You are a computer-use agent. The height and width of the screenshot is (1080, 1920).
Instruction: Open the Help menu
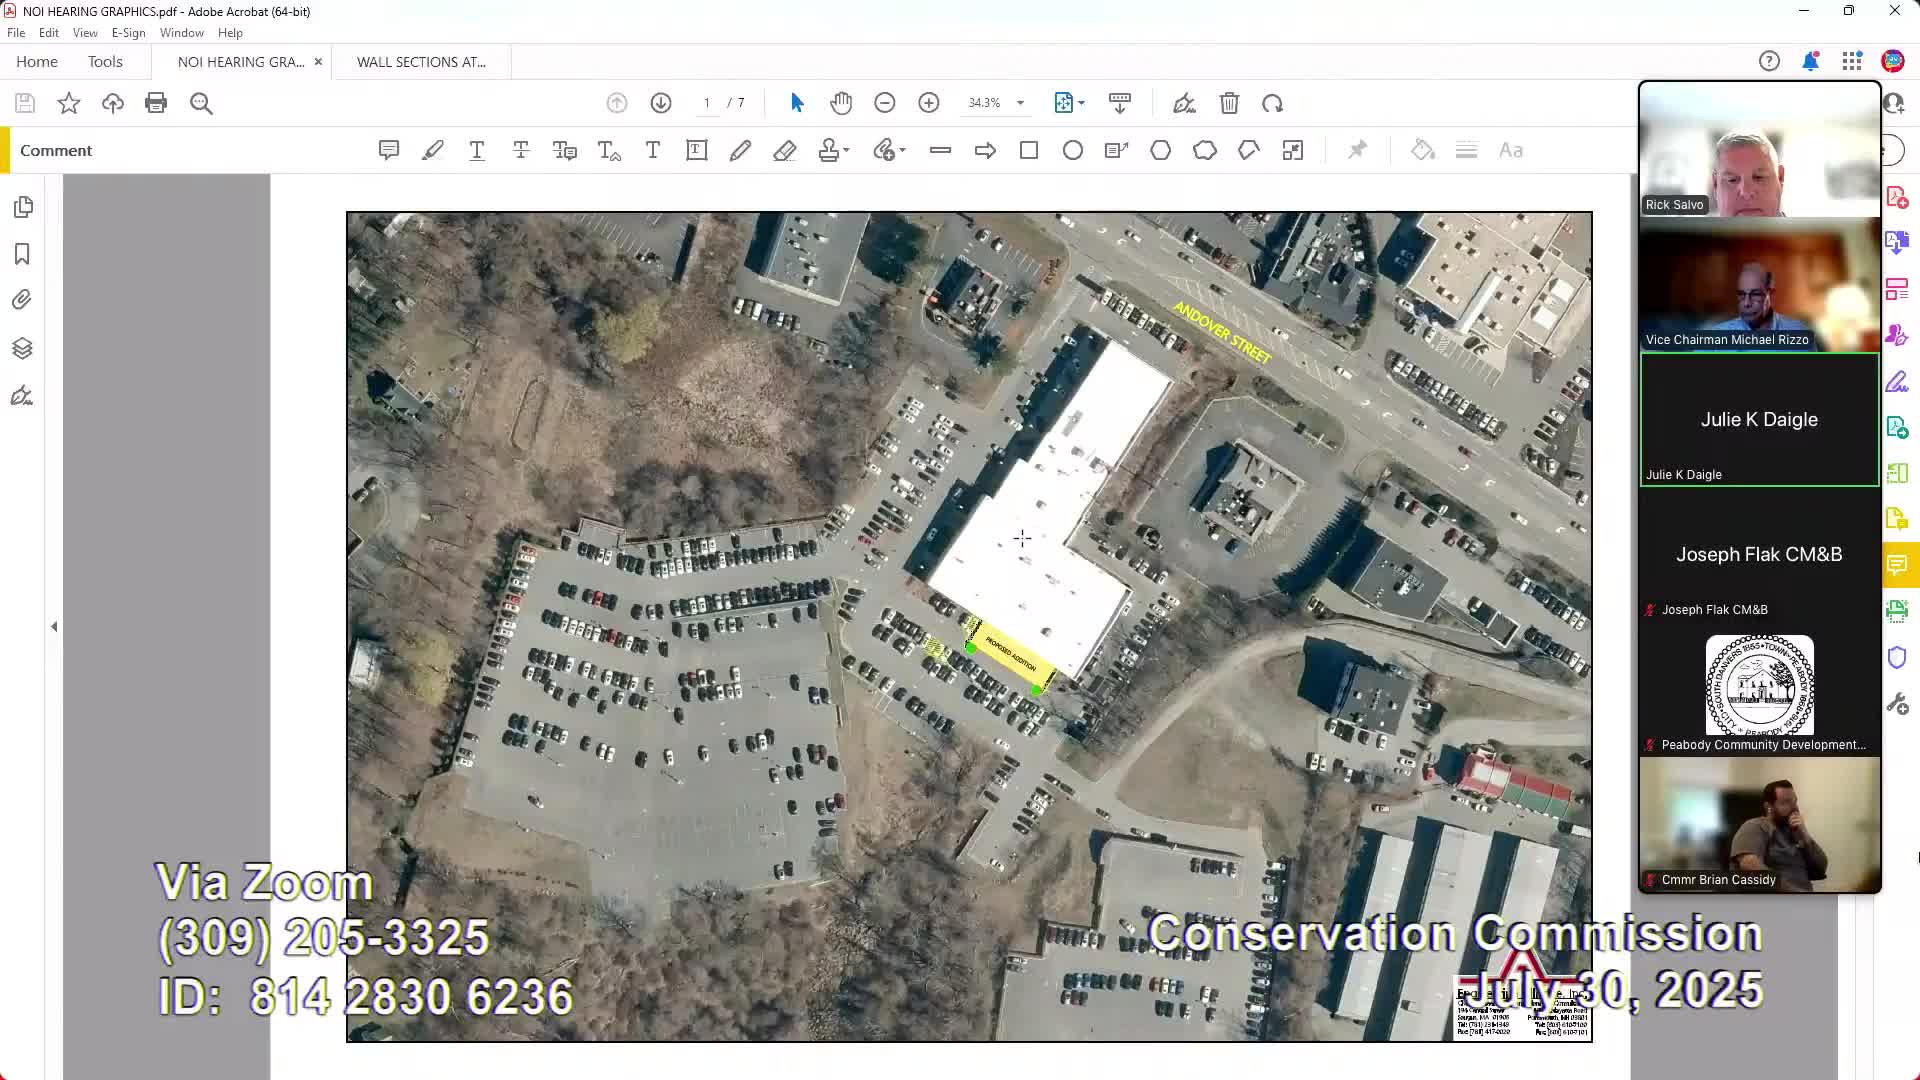[230, 33]
